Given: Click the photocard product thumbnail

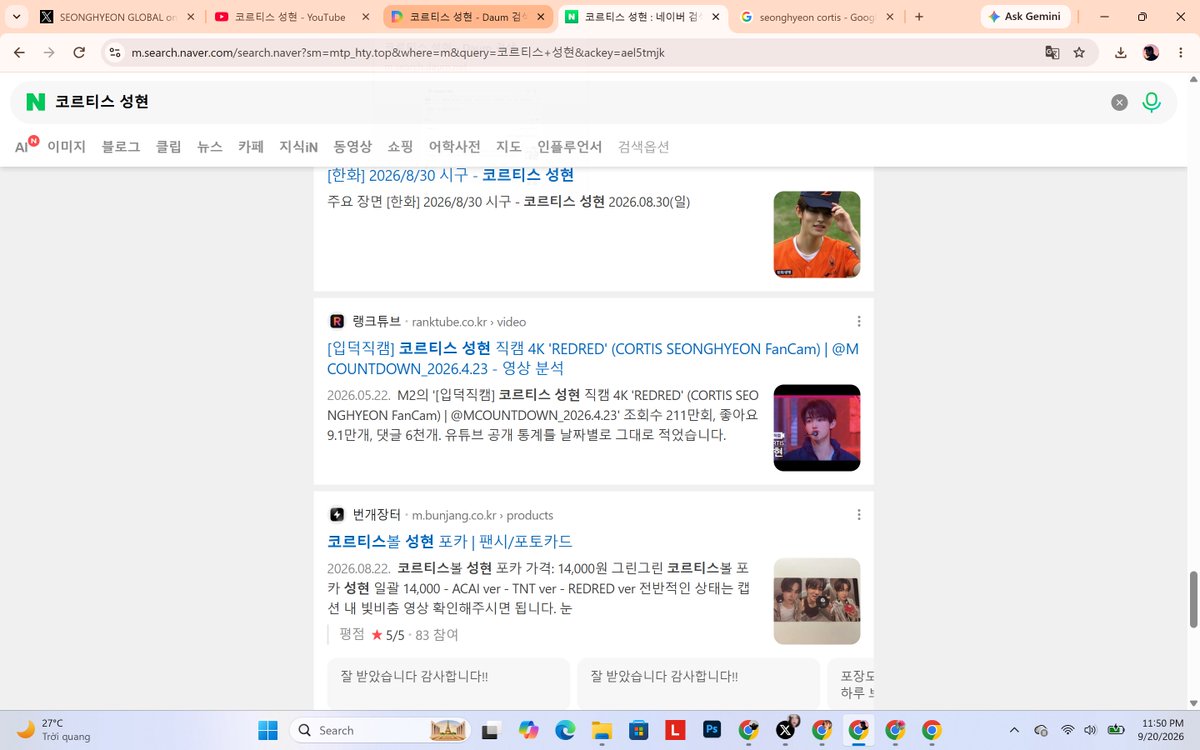Looking at the screenshot, I should tap(817, 601).
